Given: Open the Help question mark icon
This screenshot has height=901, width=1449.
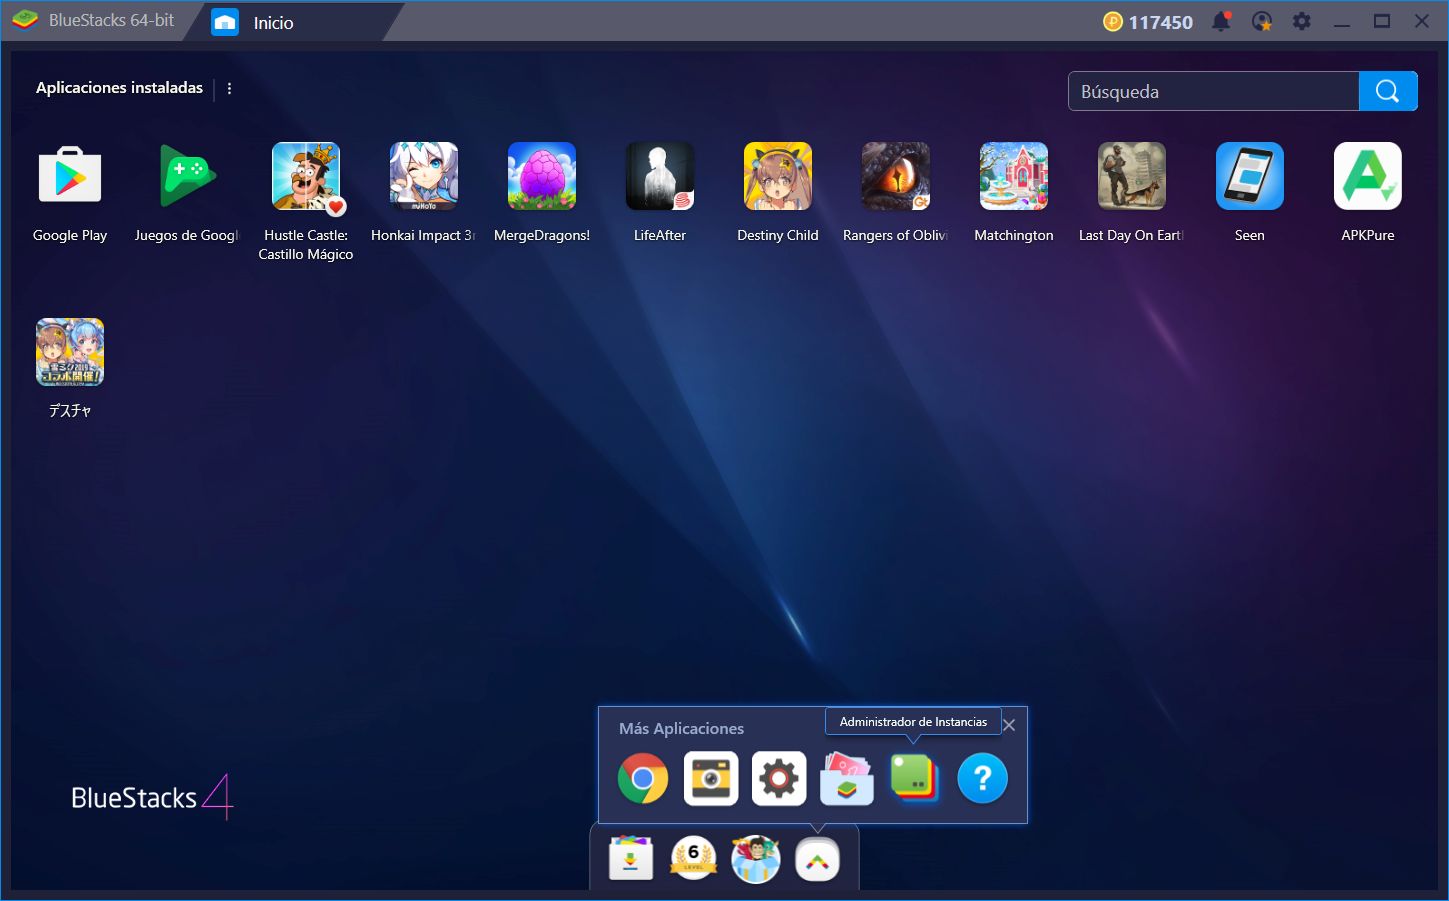Looking at the screenshot, I should click(983, 778).
